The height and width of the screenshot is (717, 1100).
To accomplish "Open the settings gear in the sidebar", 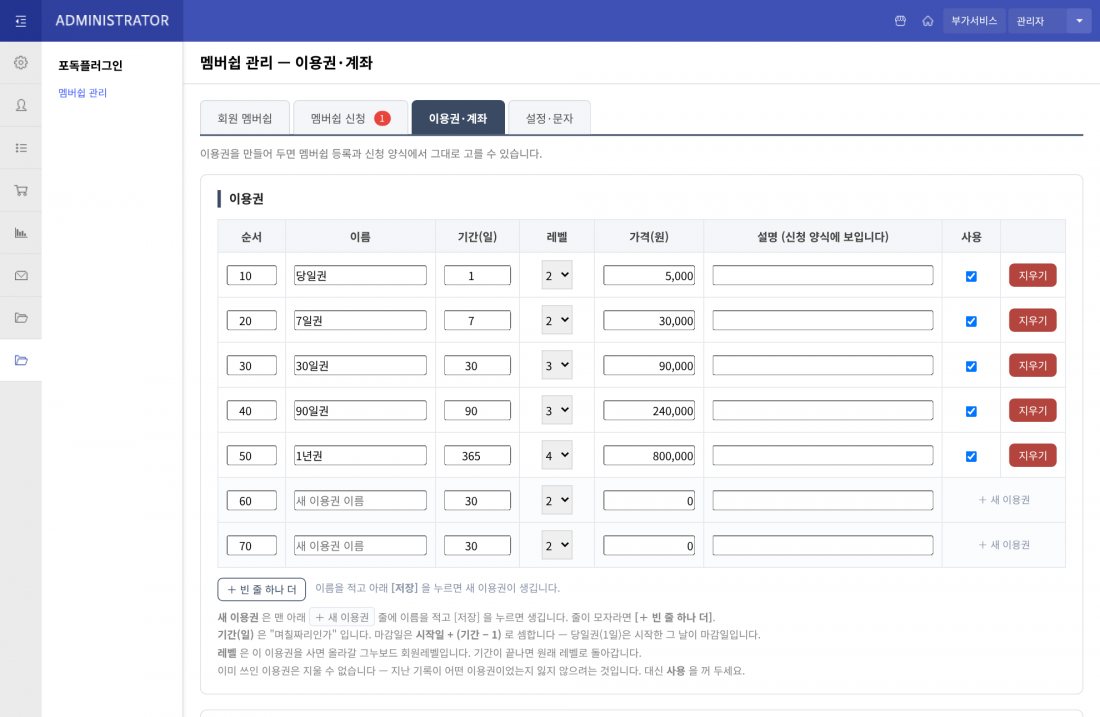I will [21, 62].
